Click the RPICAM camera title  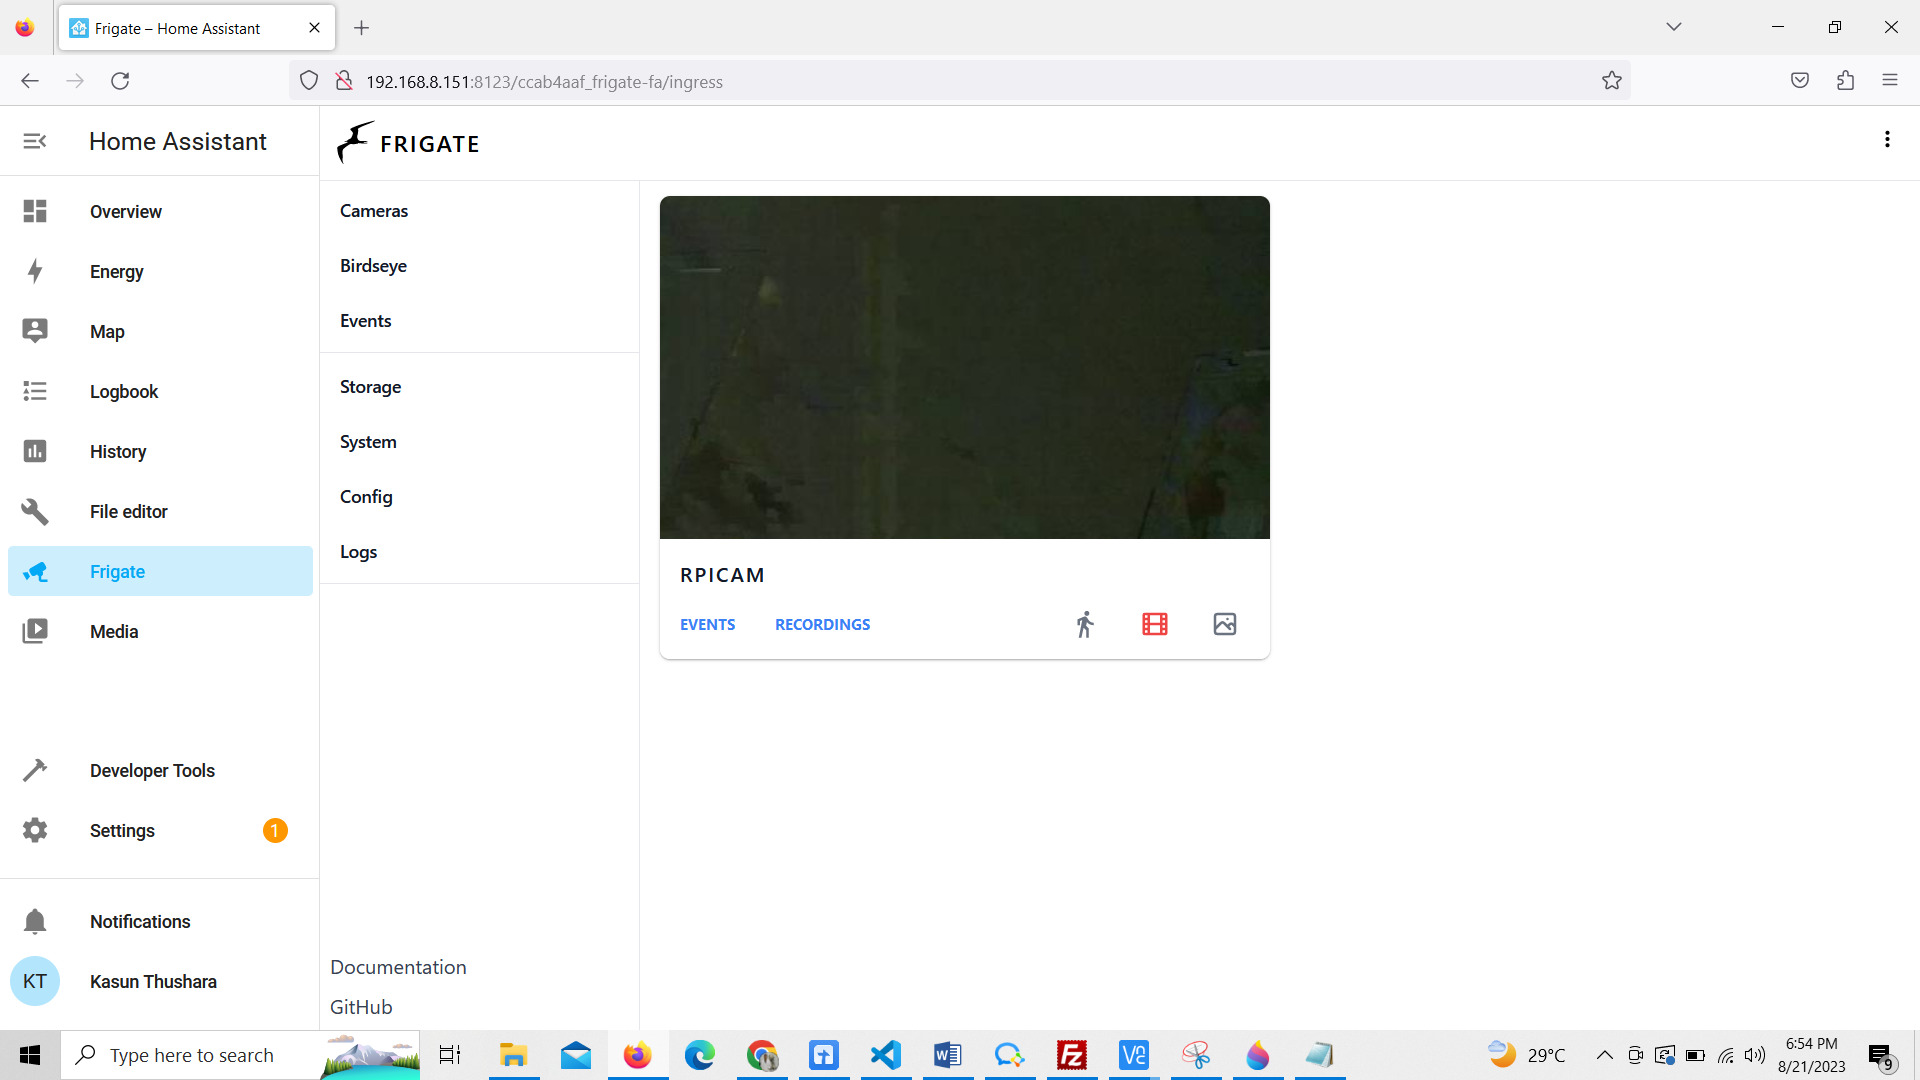[722, 575]
